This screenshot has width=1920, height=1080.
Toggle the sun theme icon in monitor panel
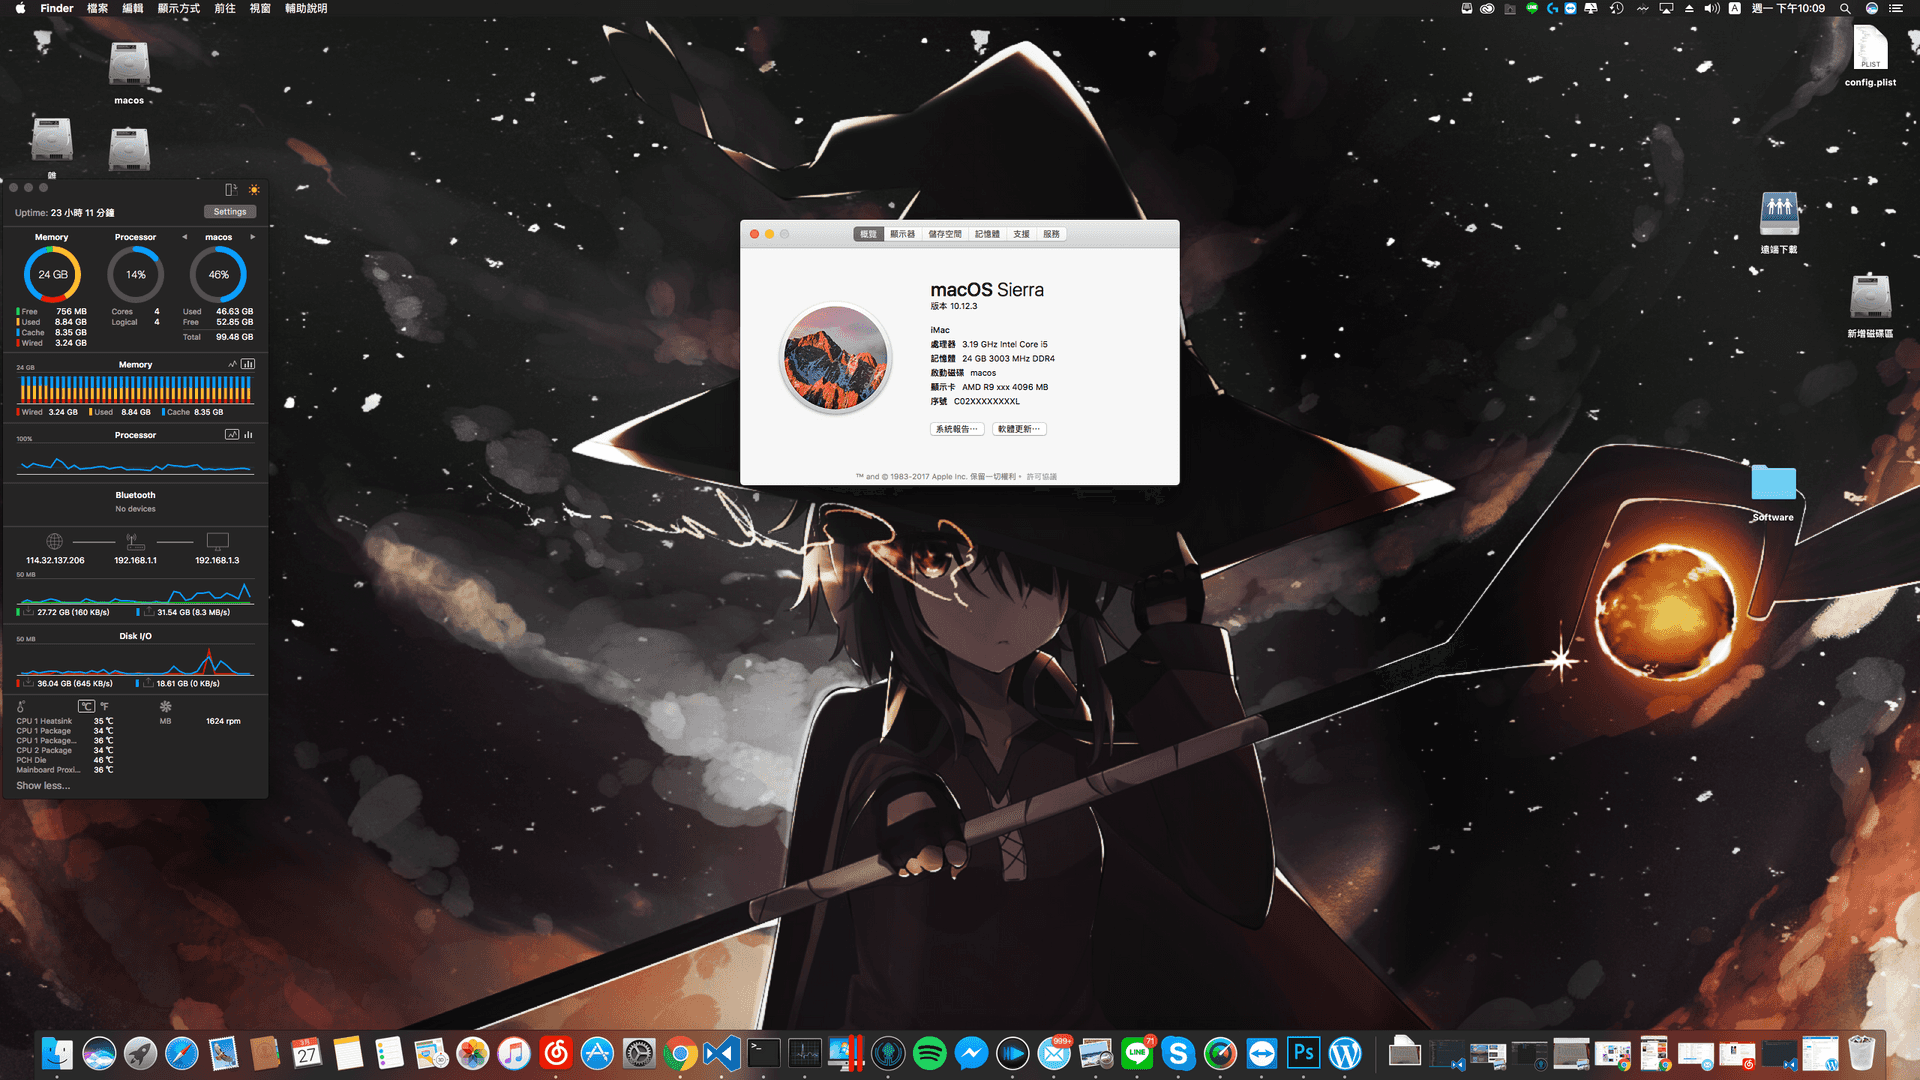pos(254,190)
